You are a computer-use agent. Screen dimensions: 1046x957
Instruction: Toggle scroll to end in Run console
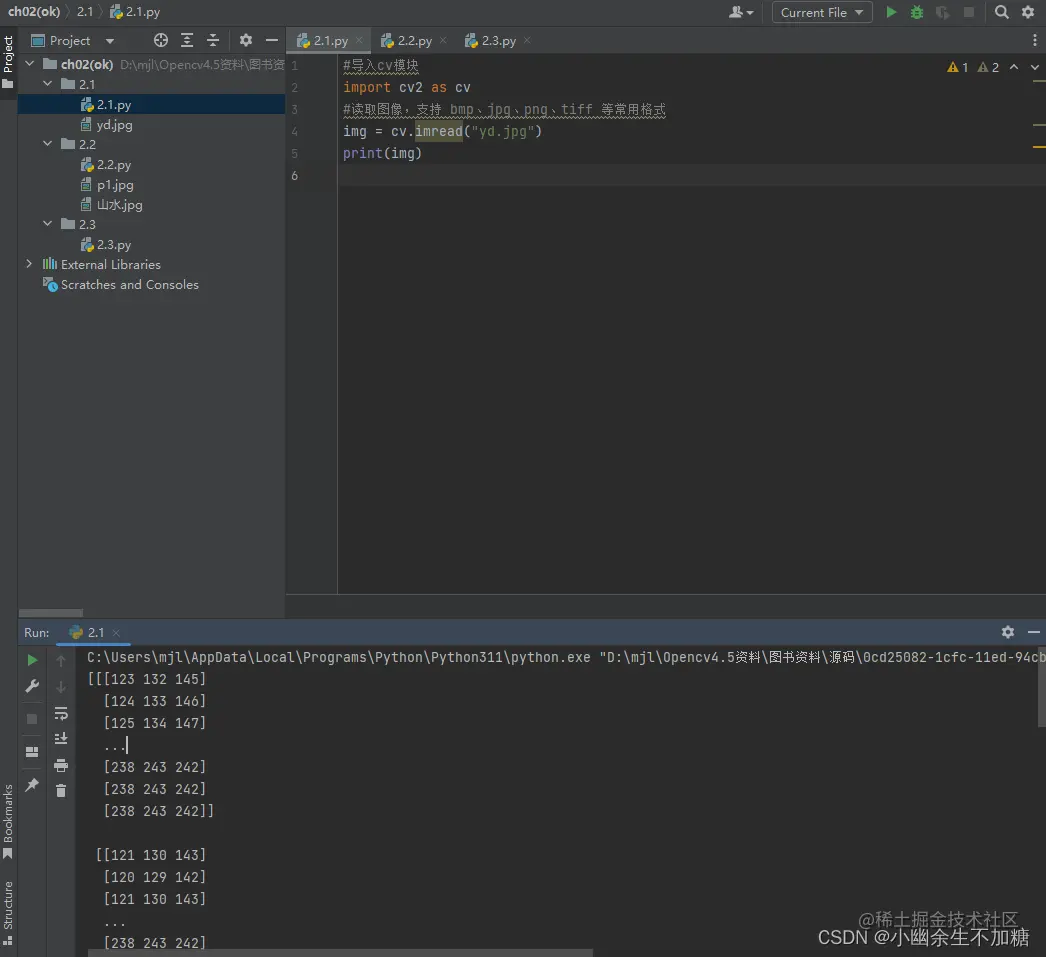61,739
